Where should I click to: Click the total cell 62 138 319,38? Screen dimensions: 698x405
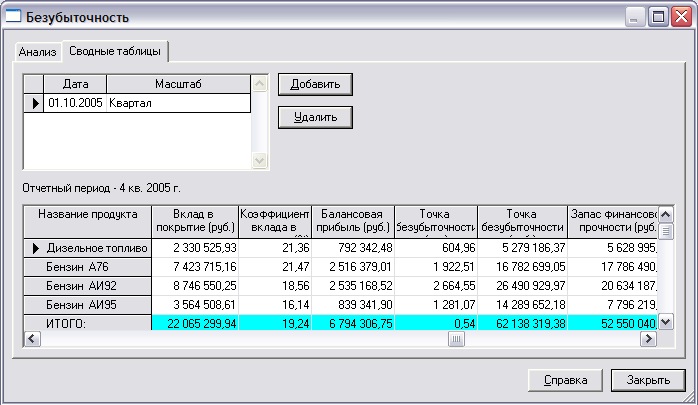point(523,323)
